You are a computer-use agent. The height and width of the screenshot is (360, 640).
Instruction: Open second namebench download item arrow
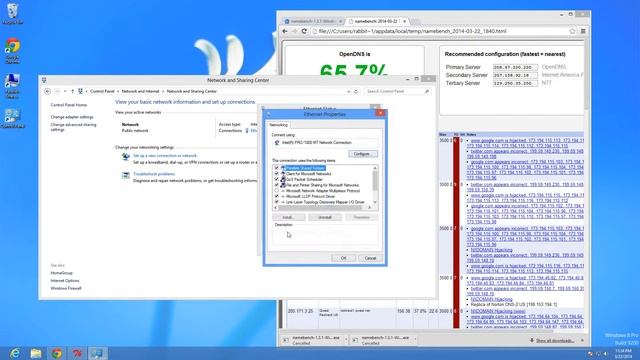point(415,340)
